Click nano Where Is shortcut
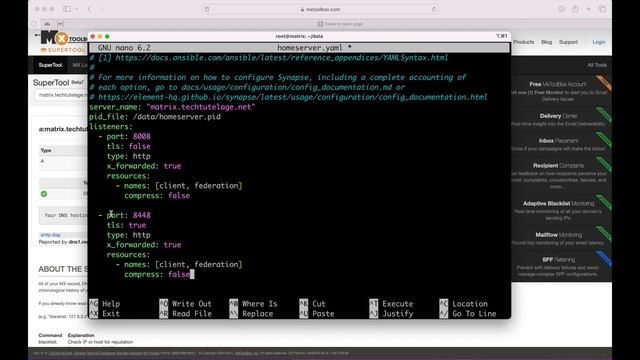Image resolution: width=640 pixels, height=360 pixels. point(253,304)
